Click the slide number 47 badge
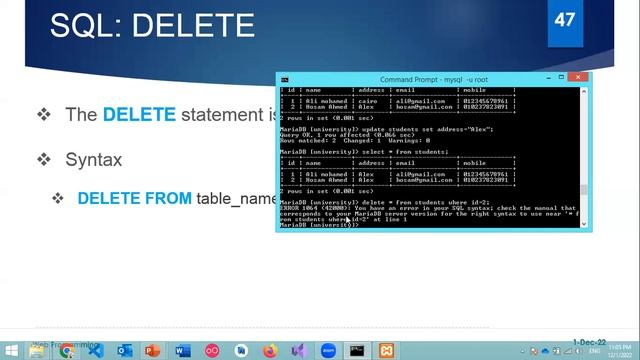The image size is (640, 360). coord(565,23)
